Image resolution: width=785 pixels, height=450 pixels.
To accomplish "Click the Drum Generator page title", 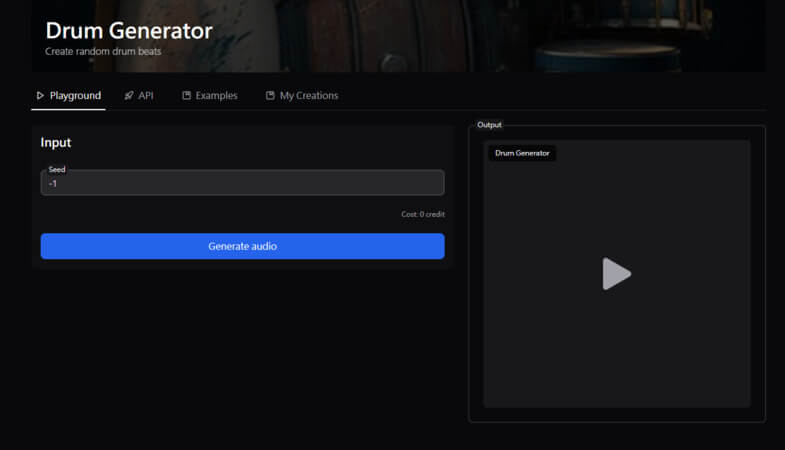I will click(129, 31).
